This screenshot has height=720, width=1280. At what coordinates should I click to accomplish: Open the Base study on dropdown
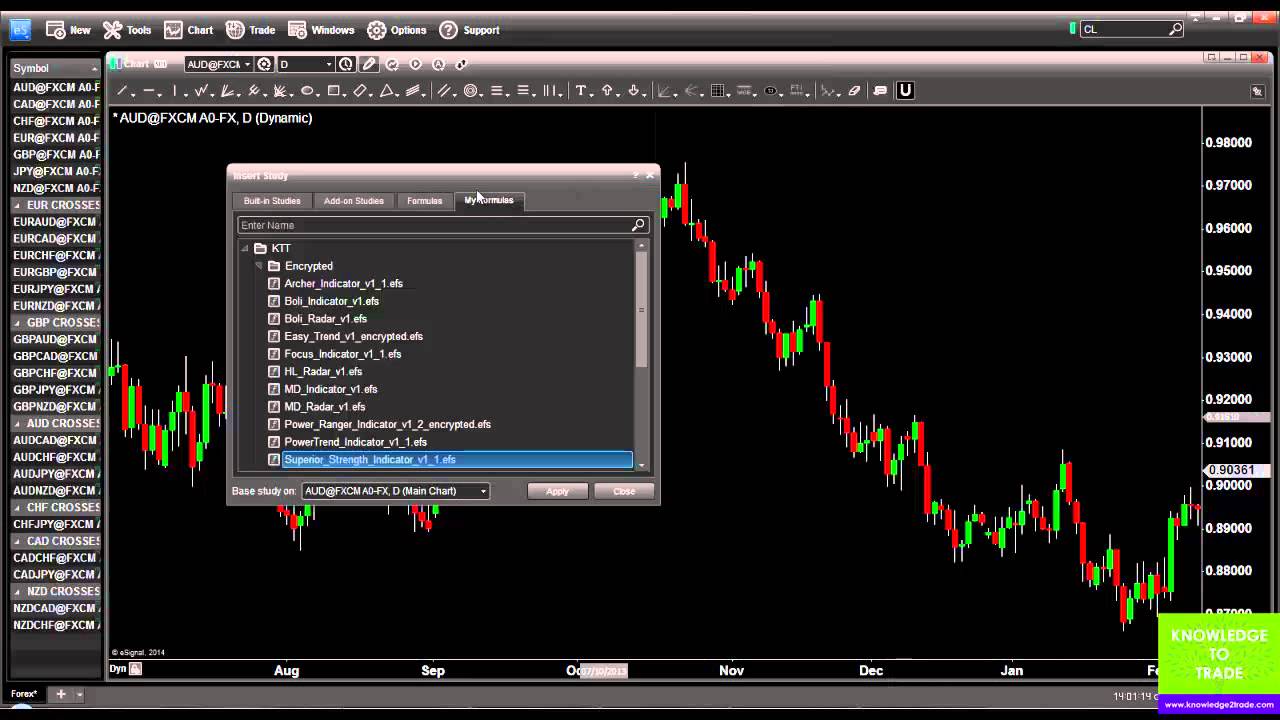click(x=395, y=491)
